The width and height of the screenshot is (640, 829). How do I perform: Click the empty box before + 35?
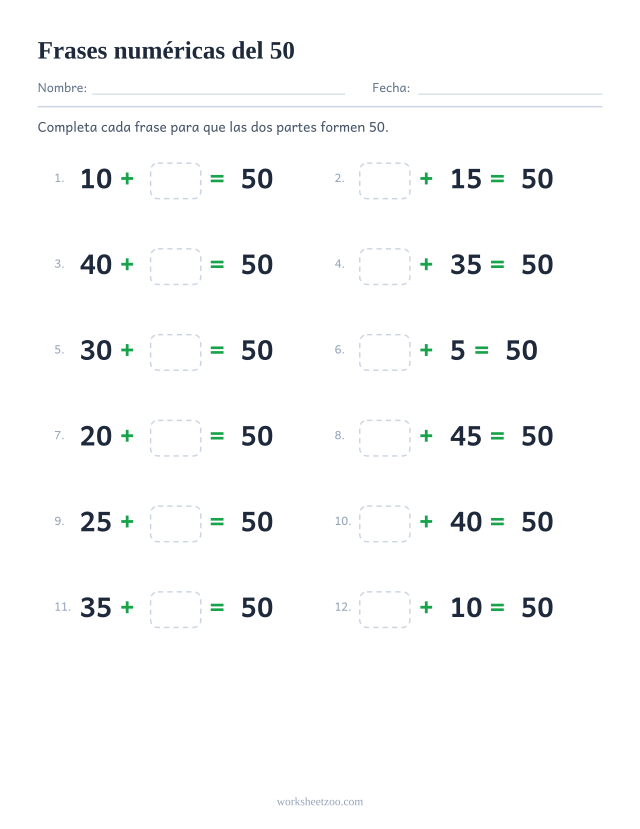click(385, 266)
